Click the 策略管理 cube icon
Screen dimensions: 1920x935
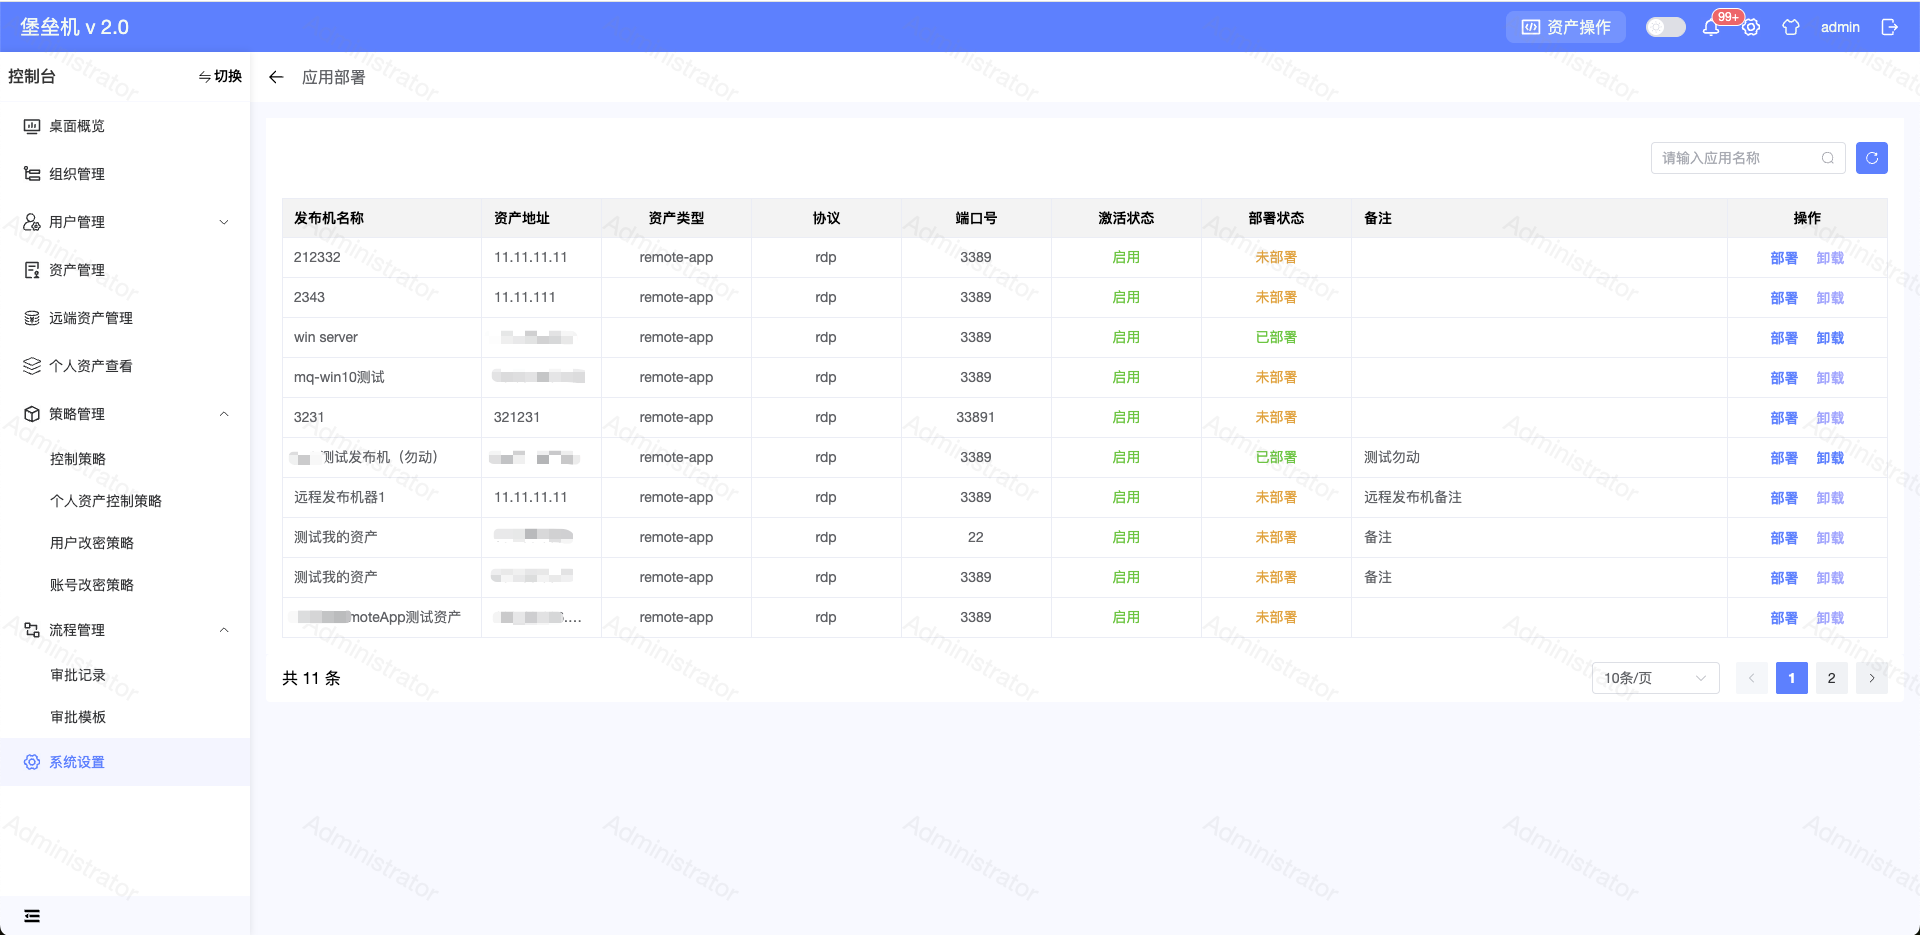[32, 414]
